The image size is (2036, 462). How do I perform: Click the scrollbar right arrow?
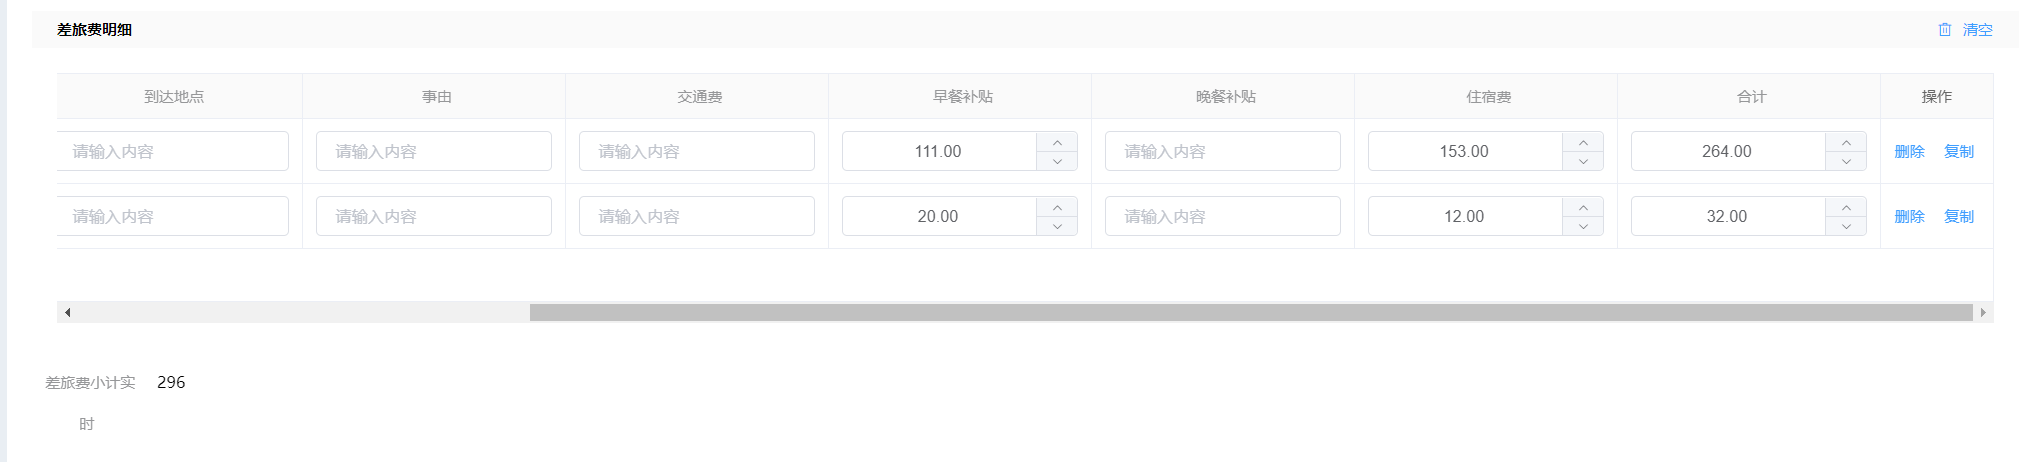[x=1982, y=313]
